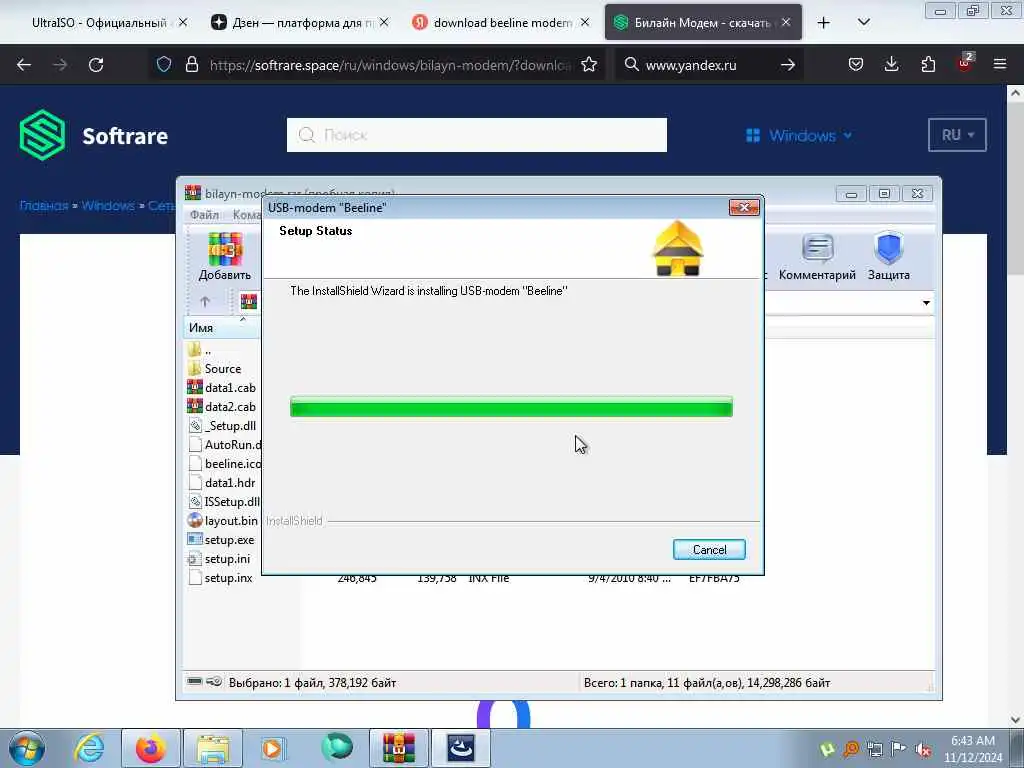Bookmark this page with the star icon

(x=589, y=64)
